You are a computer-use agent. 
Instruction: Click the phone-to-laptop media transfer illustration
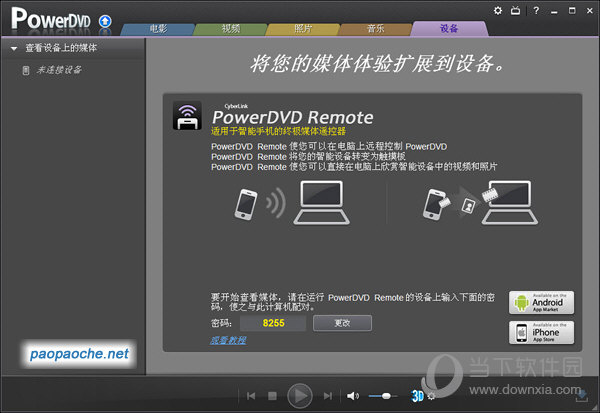[480, 203]
